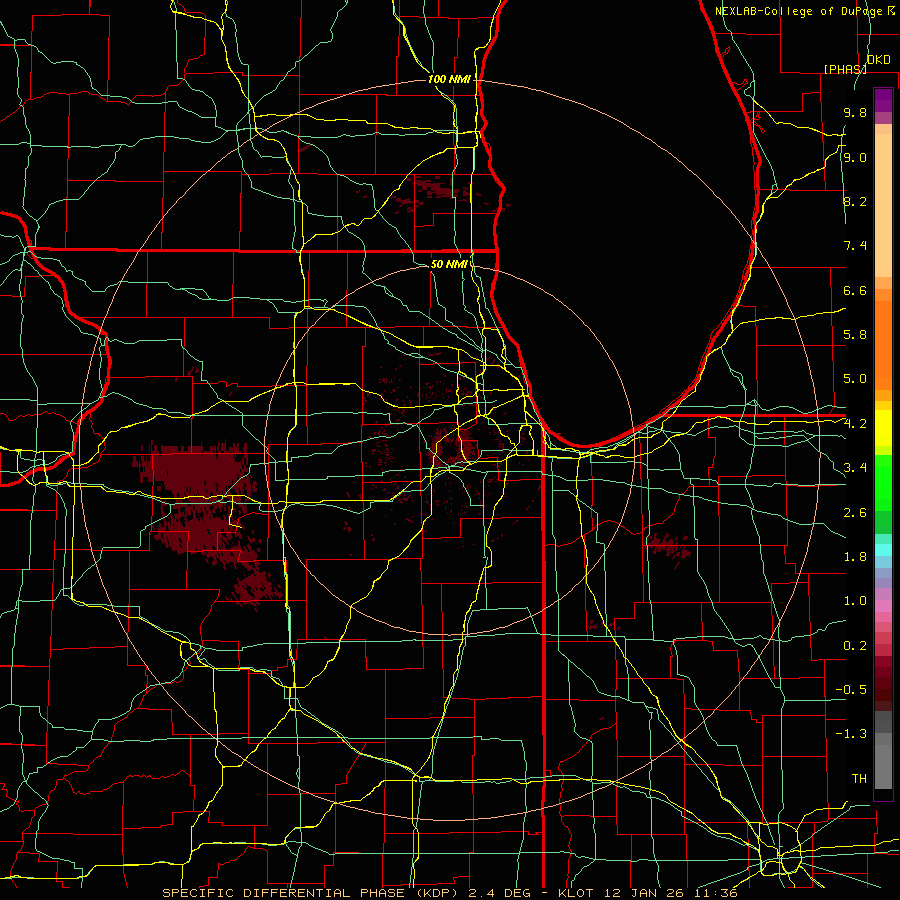Click the 100 NMI range ring label

(449, 79)
